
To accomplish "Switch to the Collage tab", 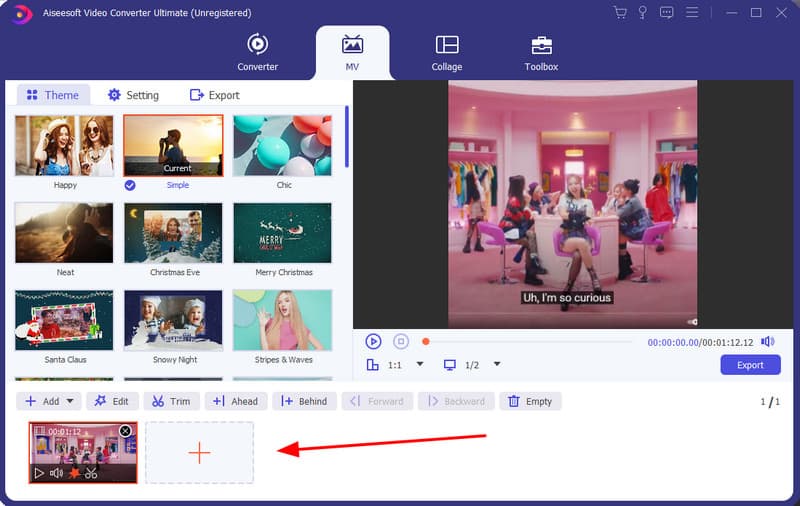I will click(447, 52).
